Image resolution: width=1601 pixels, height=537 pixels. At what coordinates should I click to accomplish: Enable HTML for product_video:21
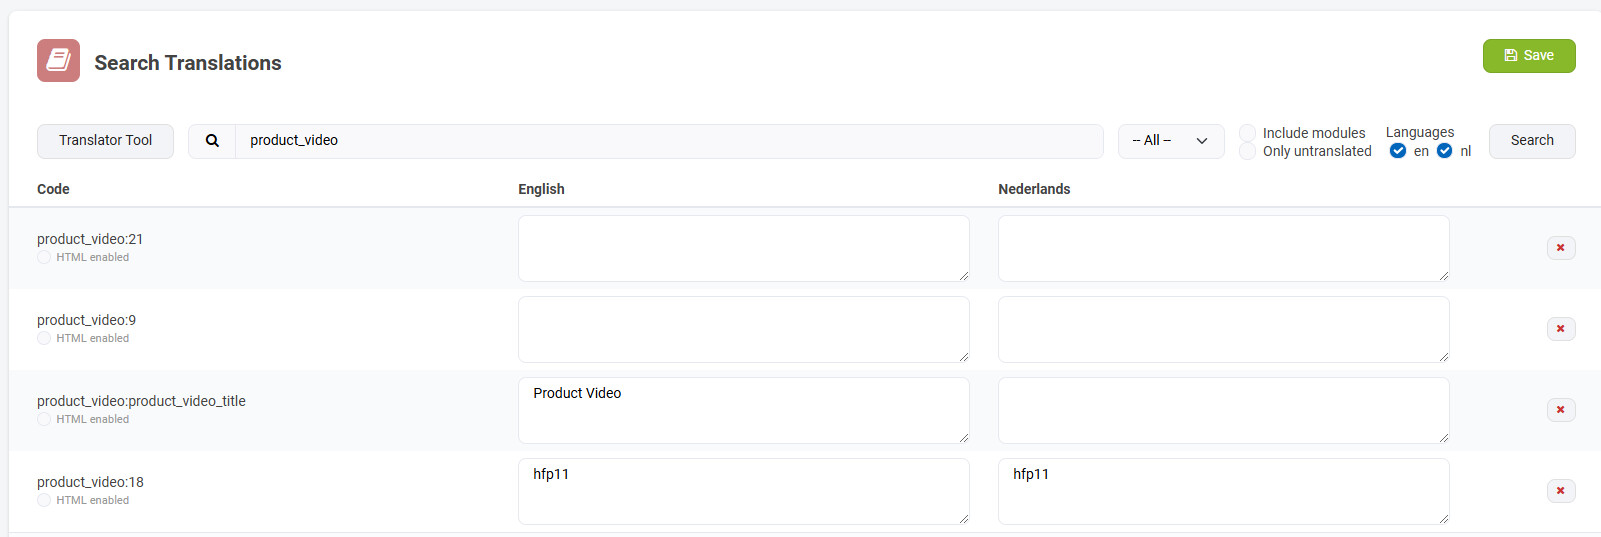[44, 258]
